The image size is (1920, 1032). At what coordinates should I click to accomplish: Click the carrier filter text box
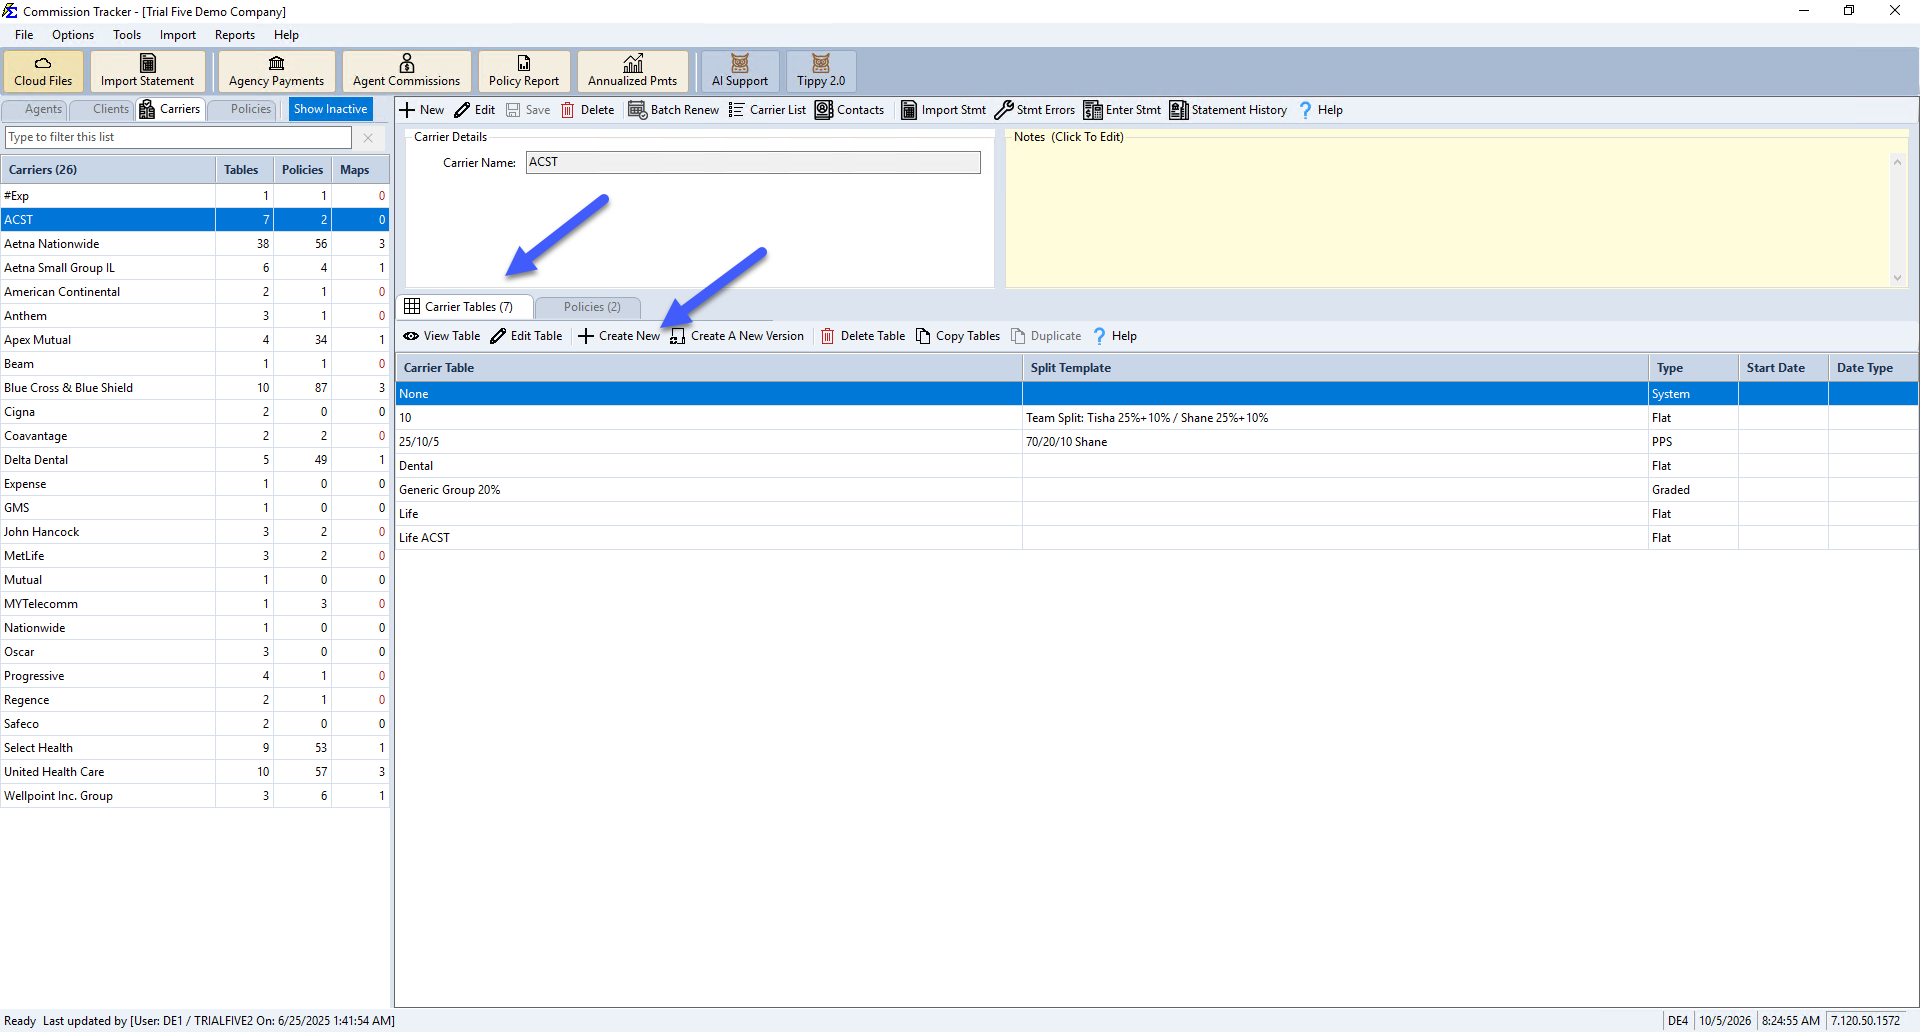click(179, 137)
